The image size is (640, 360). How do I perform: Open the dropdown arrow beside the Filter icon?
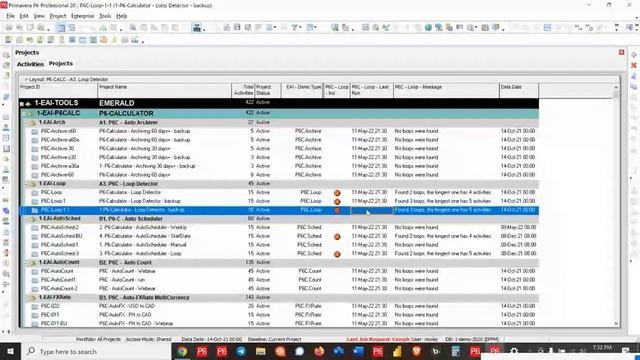click(300, 28)
